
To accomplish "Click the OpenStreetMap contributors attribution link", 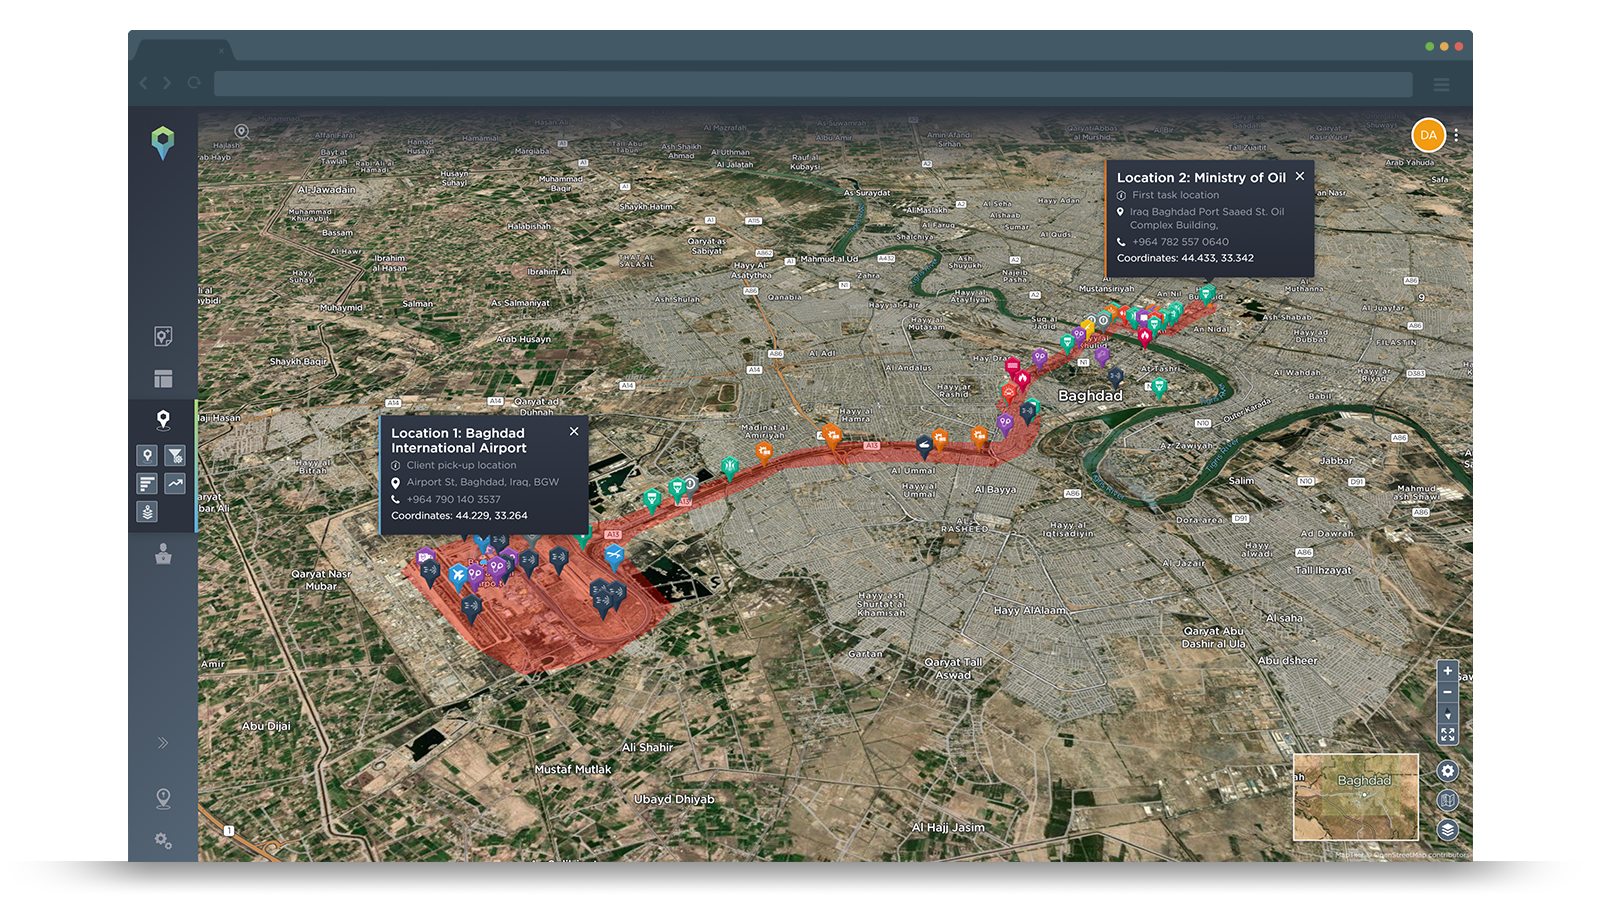I will click(x=1419, y=855).
